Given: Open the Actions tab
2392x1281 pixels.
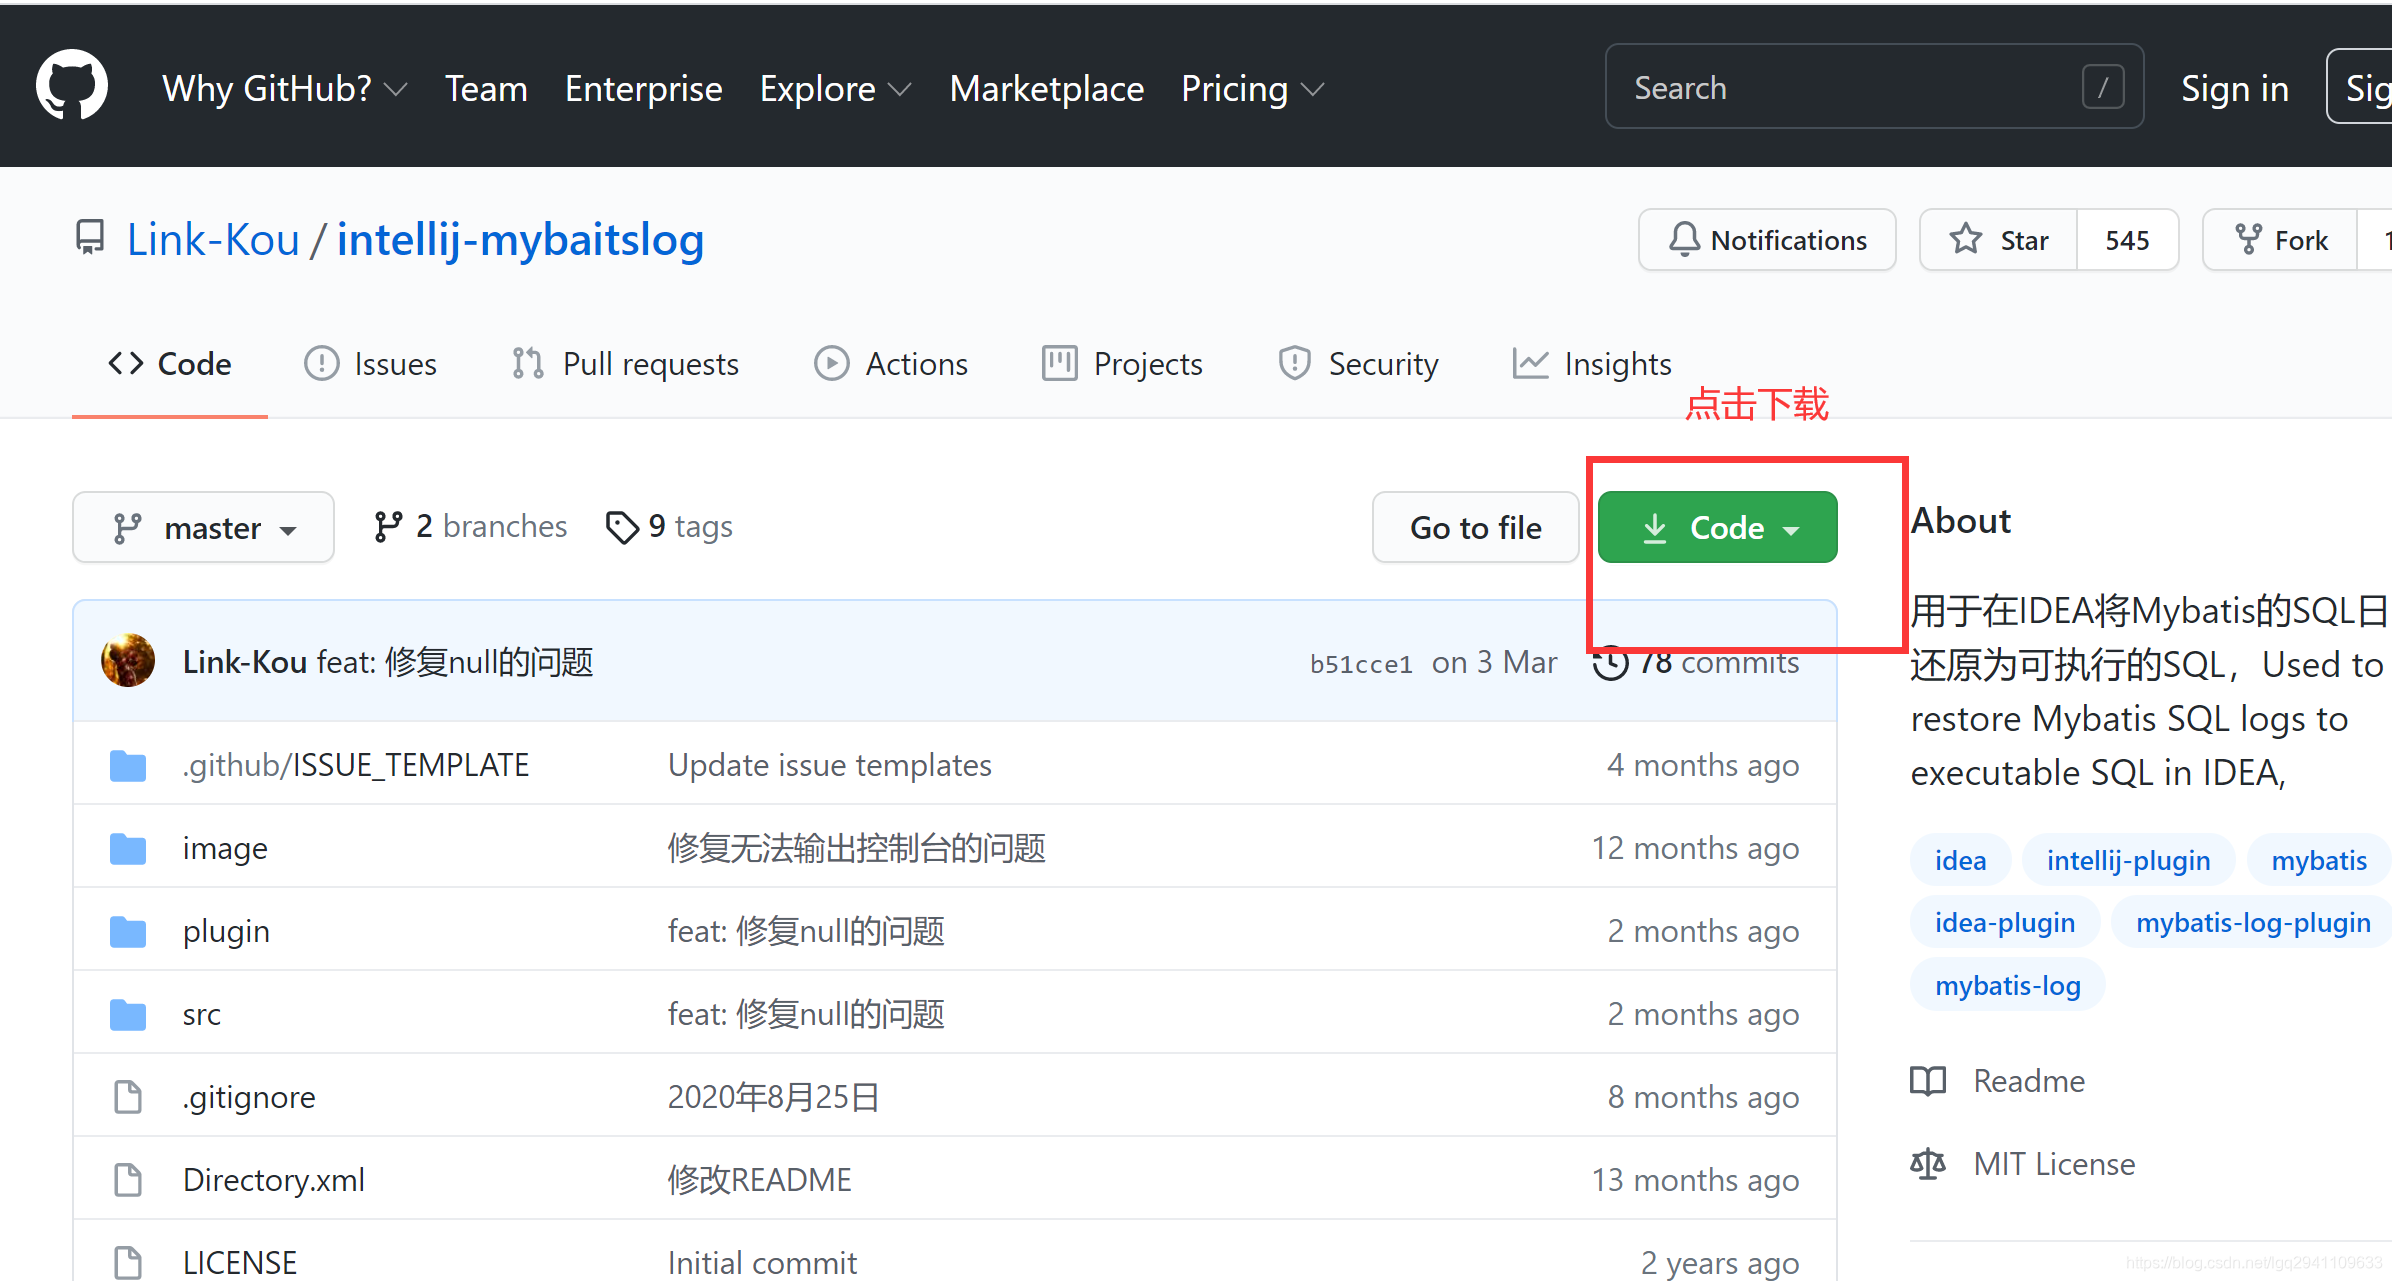Looking at the screenshot, I should point(891,364).
